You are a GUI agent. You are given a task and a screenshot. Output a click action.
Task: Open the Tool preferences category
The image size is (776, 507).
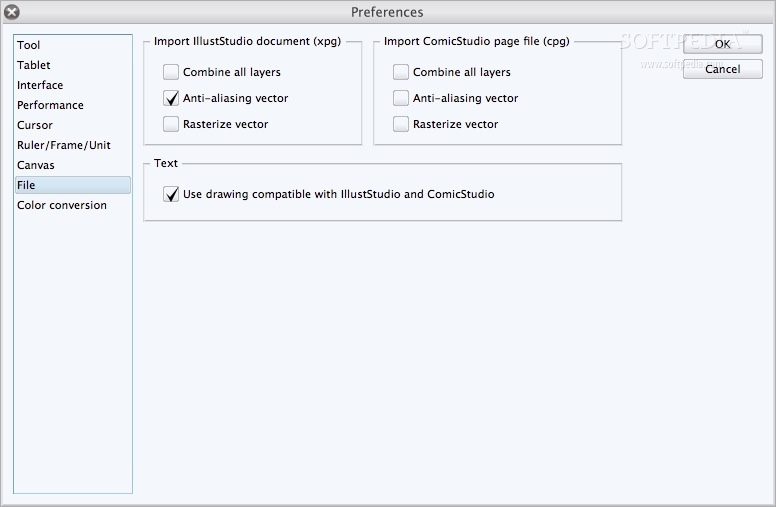pyautogui.click(x=29, y=45)
